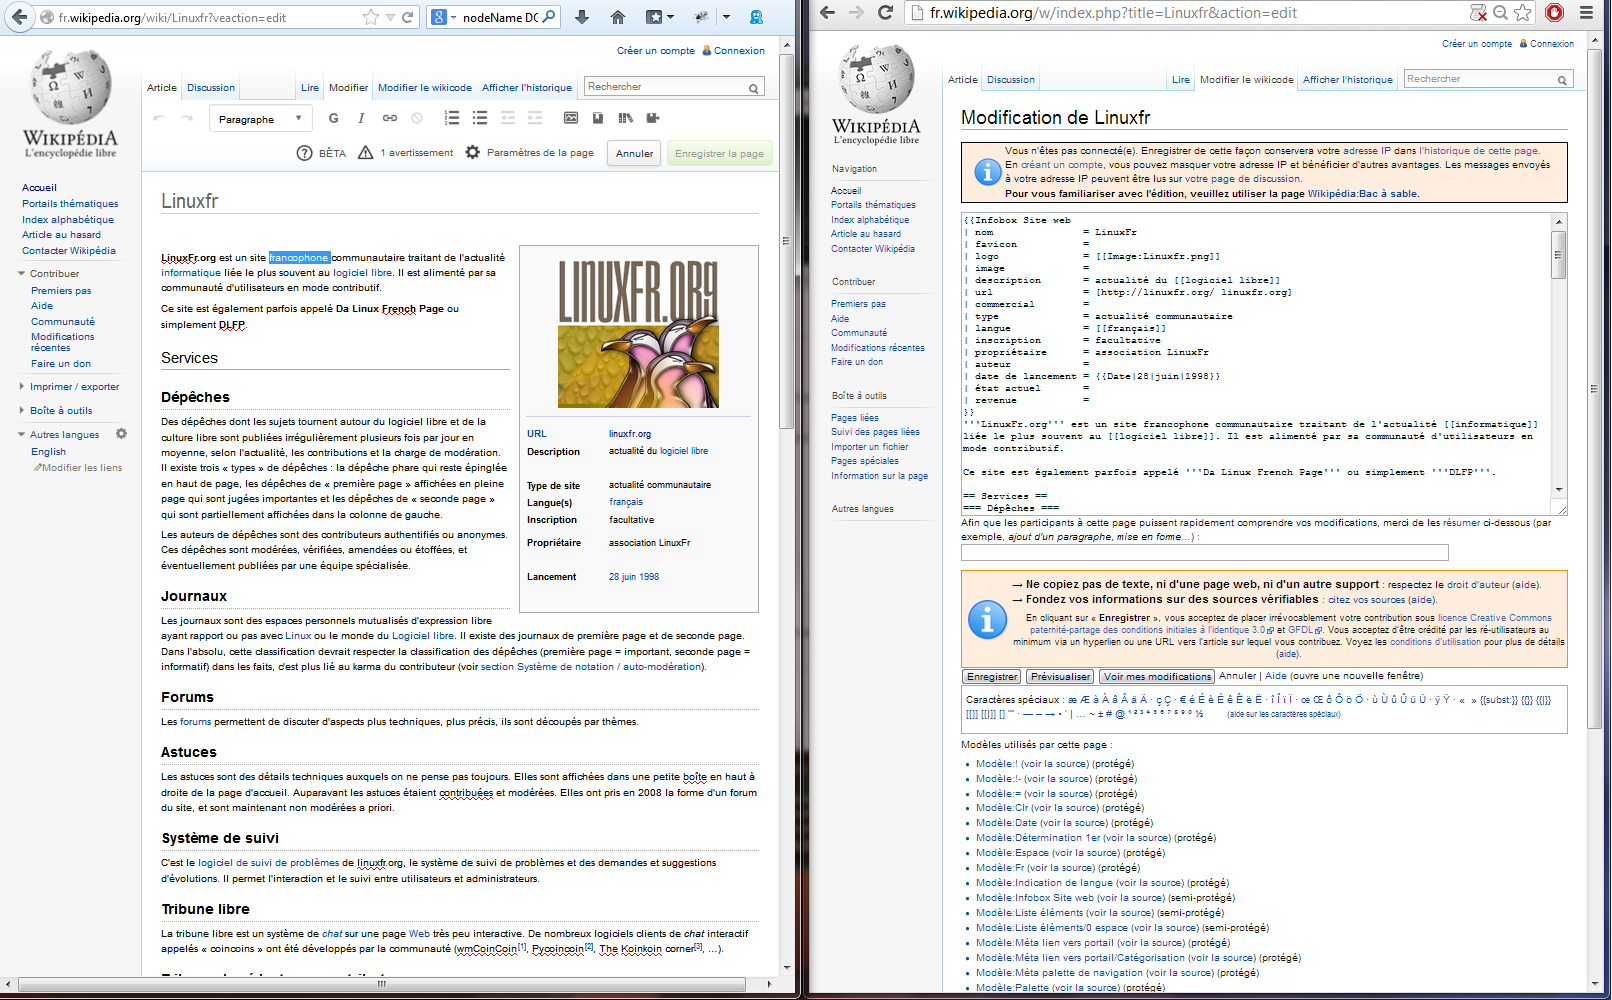Click the numbered list icon in VisualEditor

click(x=452, y=118)
